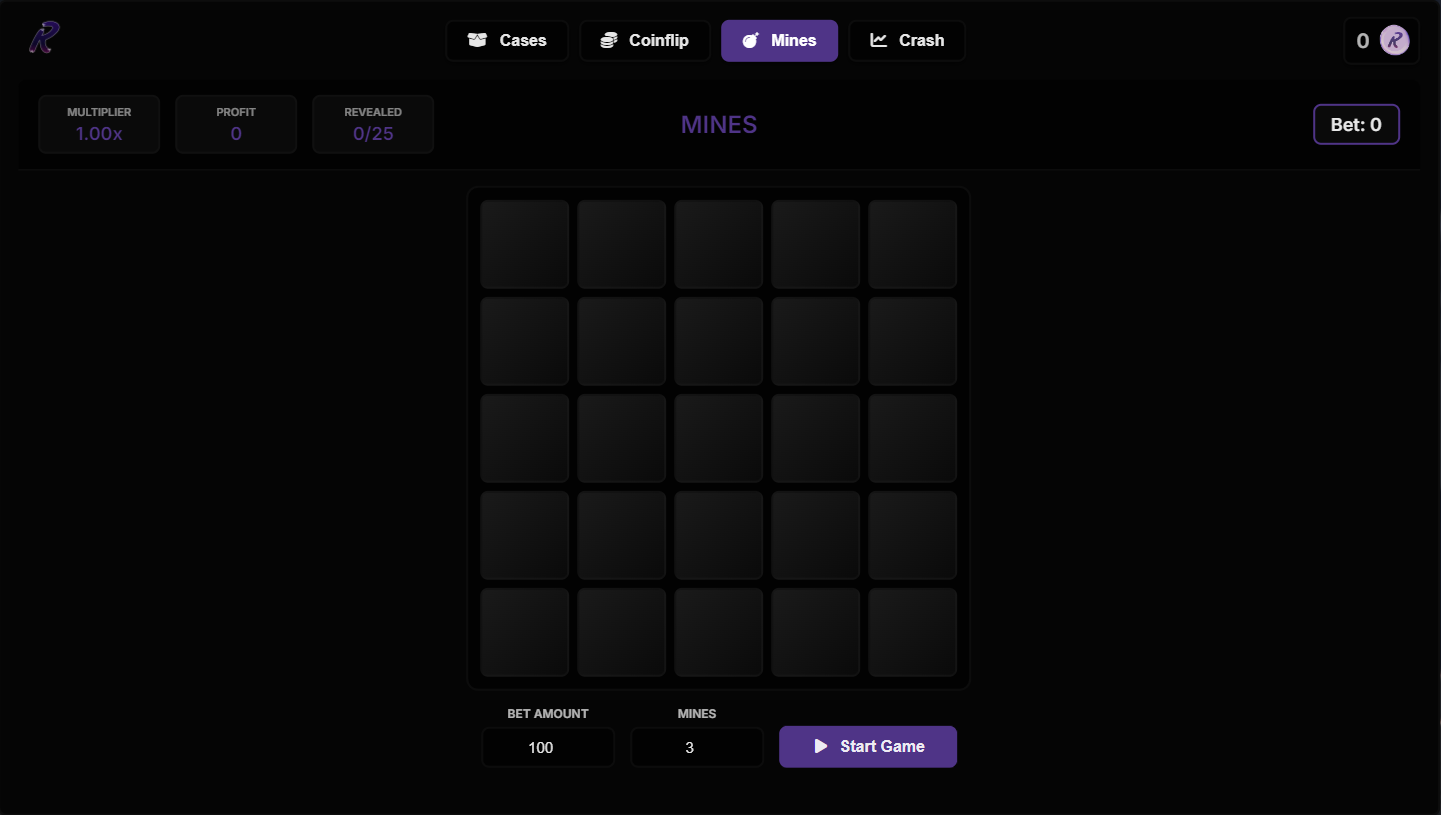Image resolution: width=1441 pixels, height=815 pixels.
Task: Click the chart icon on the Crash tab
Action: tap(879, 41)
